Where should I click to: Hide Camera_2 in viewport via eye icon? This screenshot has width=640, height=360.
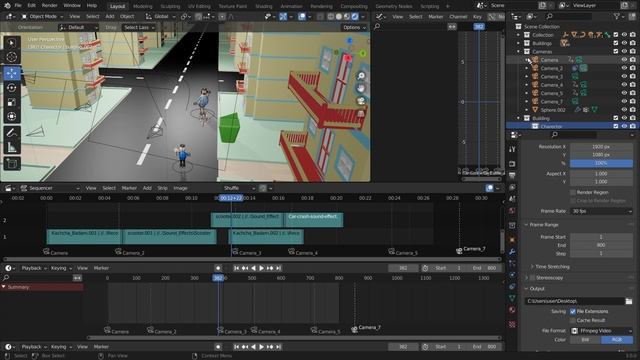624,68
